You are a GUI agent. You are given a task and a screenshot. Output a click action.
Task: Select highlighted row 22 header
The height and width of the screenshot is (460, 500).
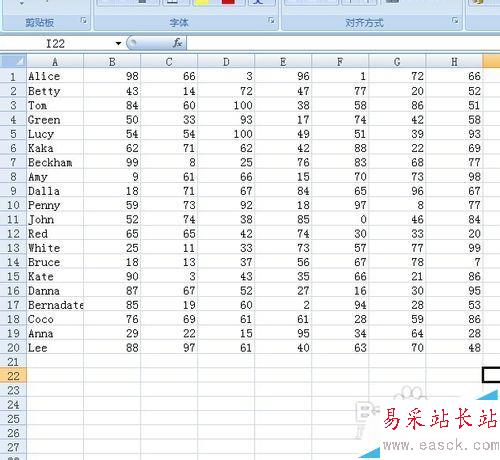(13, 376)
